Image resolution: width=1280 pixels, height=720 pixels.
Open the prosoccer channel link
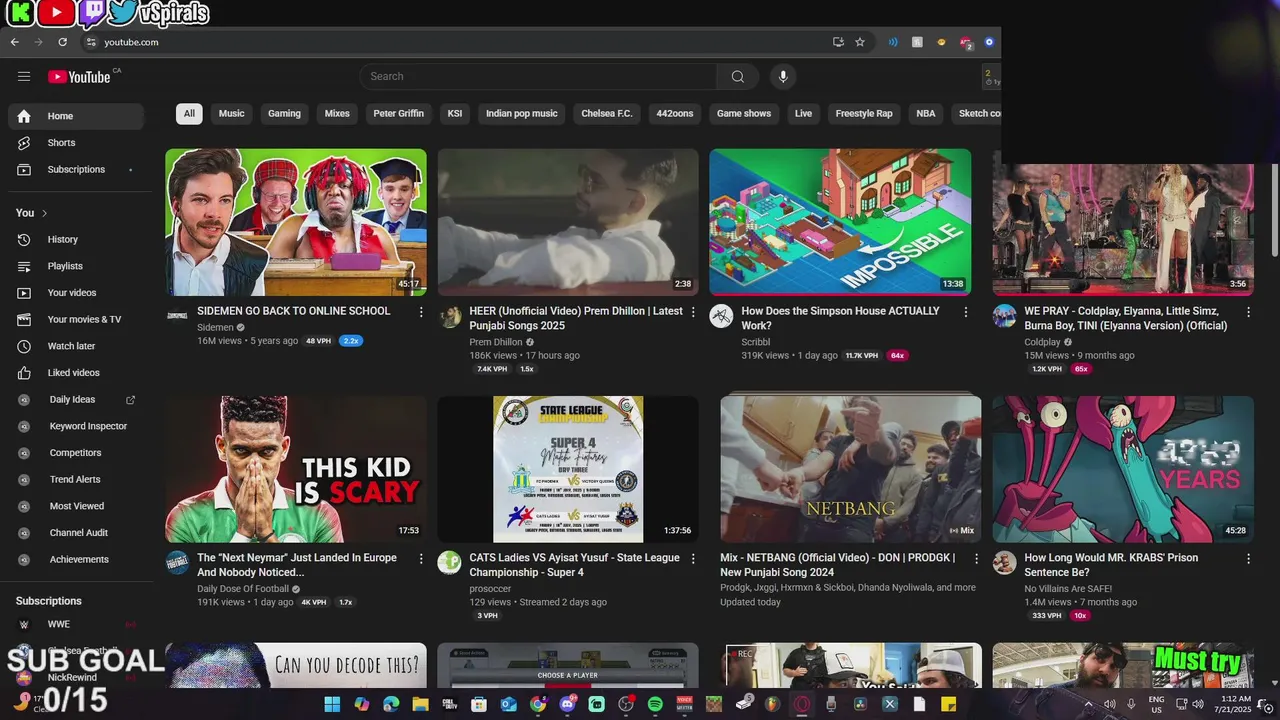point(490,589)
